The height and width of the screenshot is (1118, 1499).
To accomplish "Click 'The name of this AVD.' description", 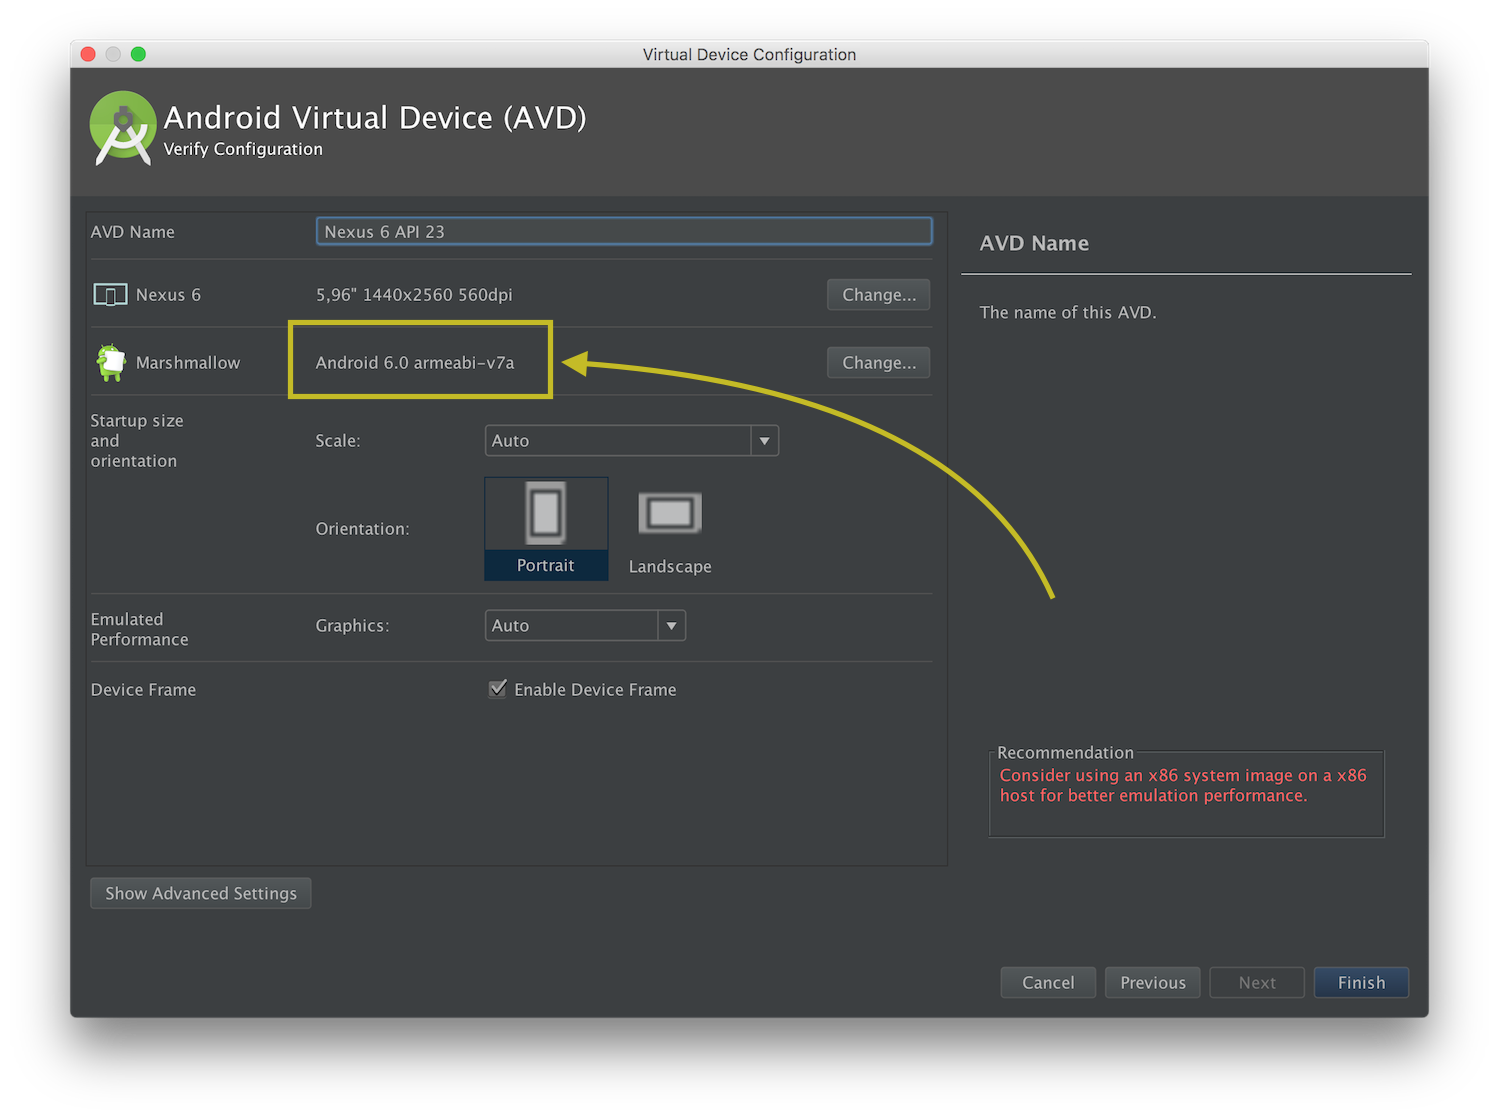I will [1068, 312].
